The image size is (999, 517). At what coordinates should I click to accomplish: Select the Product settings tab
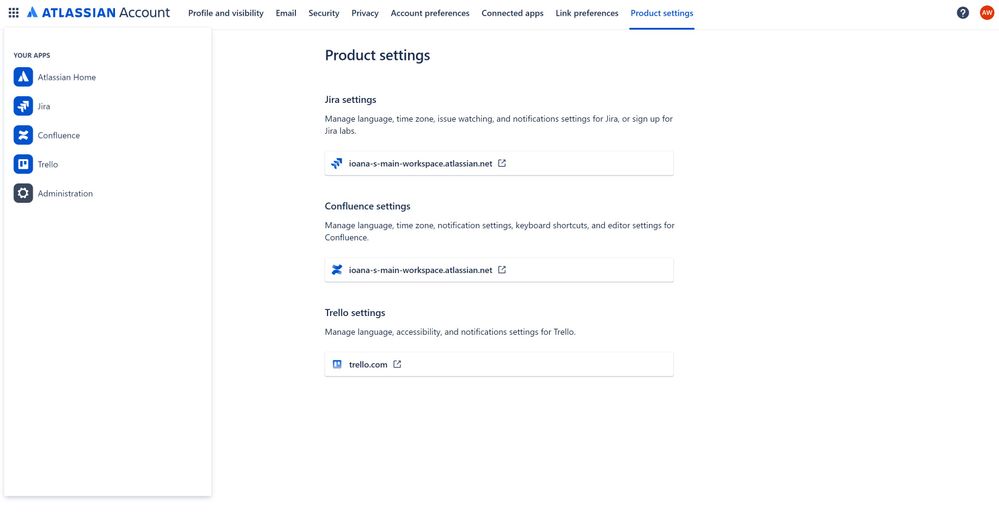(x=662, y=13)
